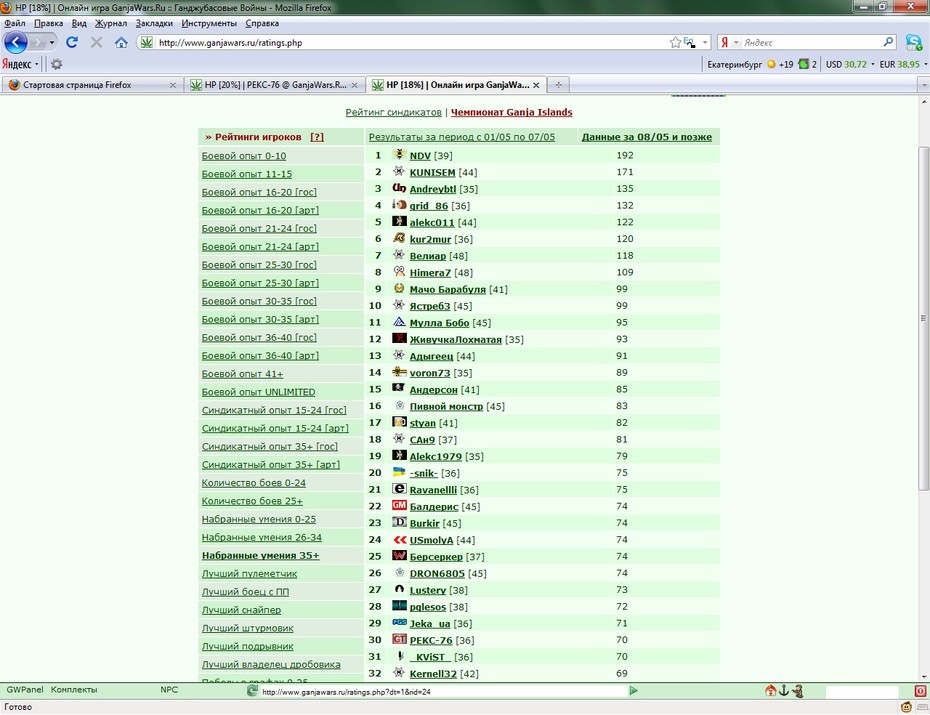Screen dimensions: 930x715
Task: Go to the browser home page icon
Action: pyautogui.click(x=121, y=42)
